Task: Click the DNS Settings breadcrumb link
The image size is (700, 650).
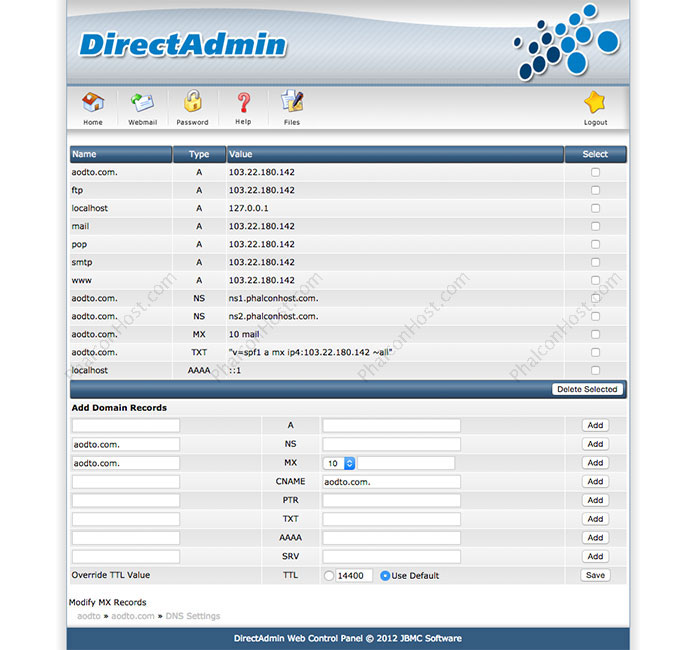Action: 193,617
